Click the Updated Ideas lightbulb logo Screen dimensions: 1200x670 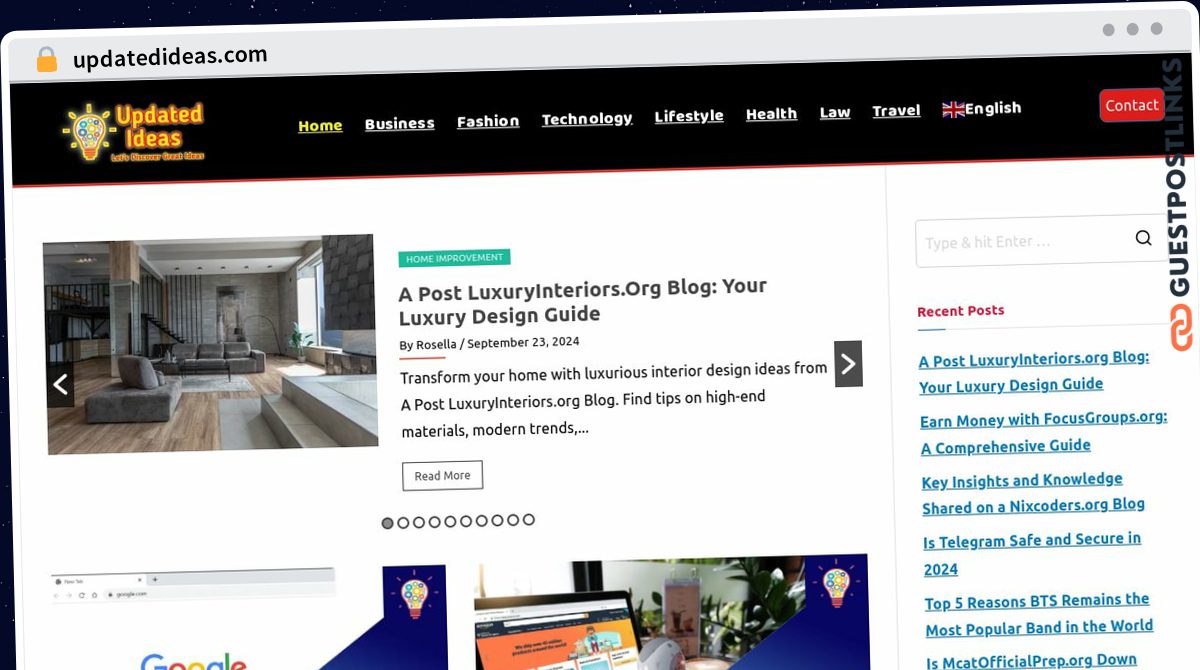135,132
